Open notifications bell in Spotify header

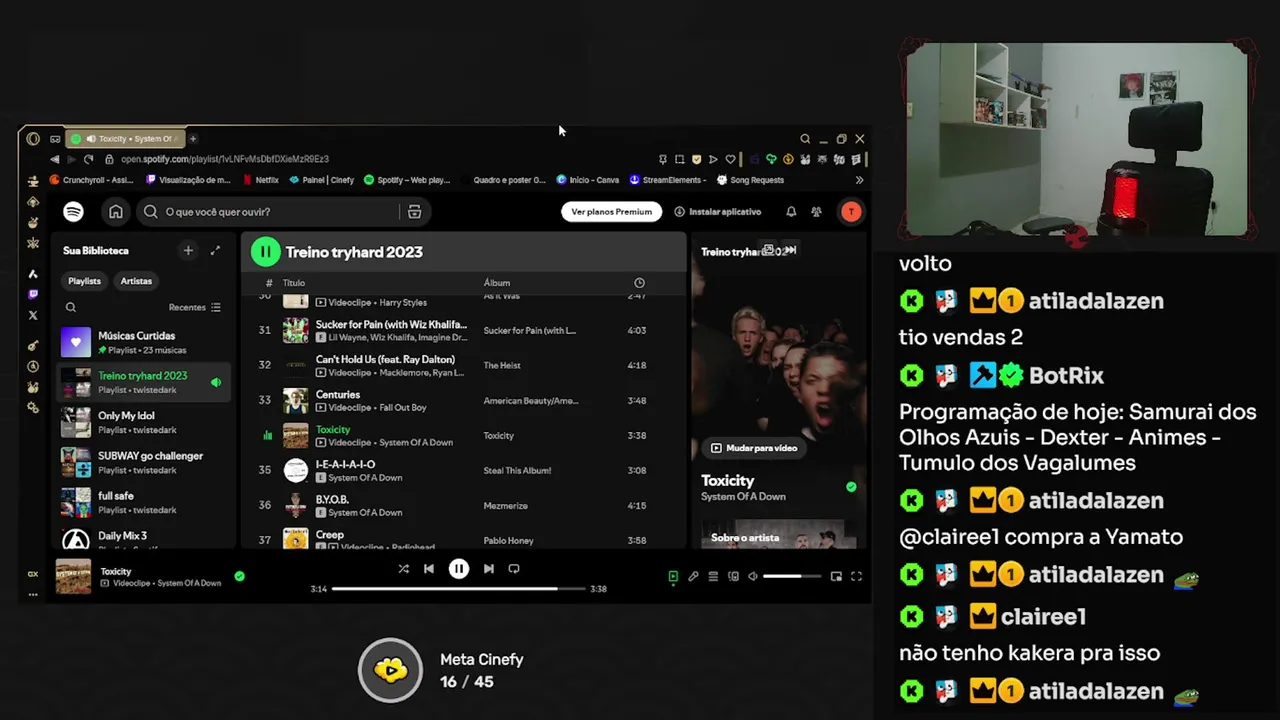pos(791,212)
